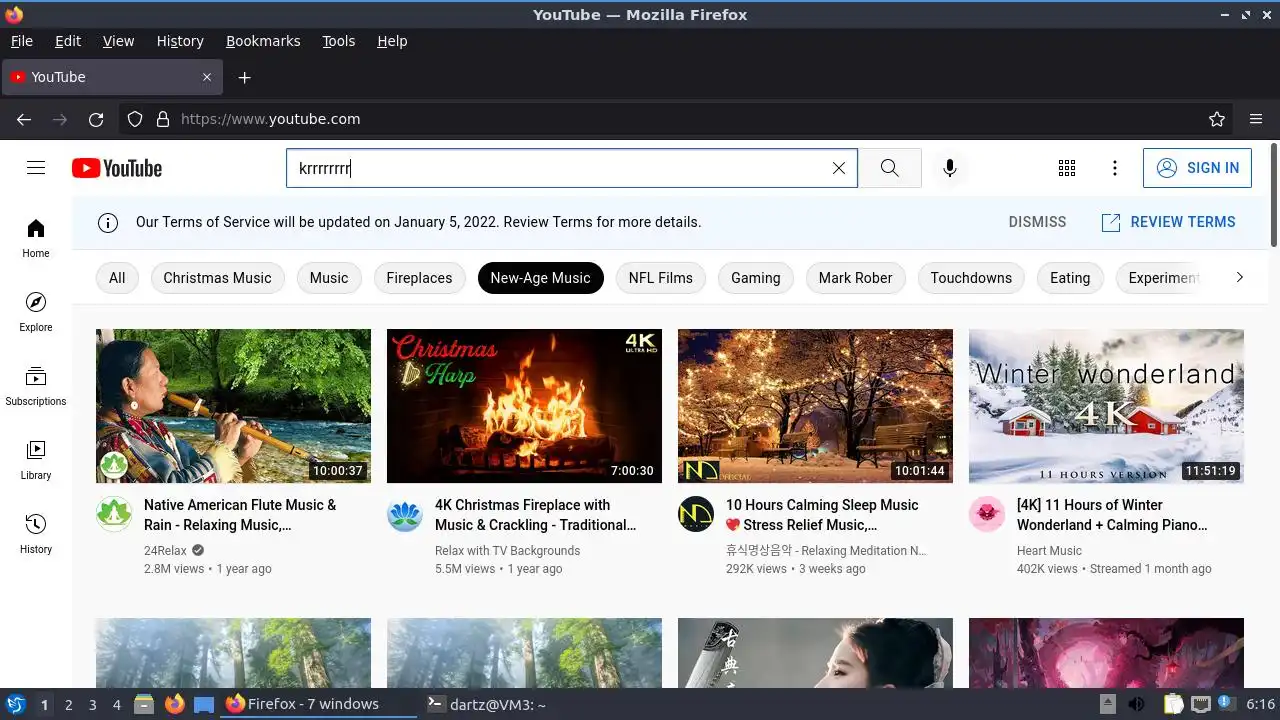Open the tracking protection shield icon
1280x720 pixels.
[135, 119]
